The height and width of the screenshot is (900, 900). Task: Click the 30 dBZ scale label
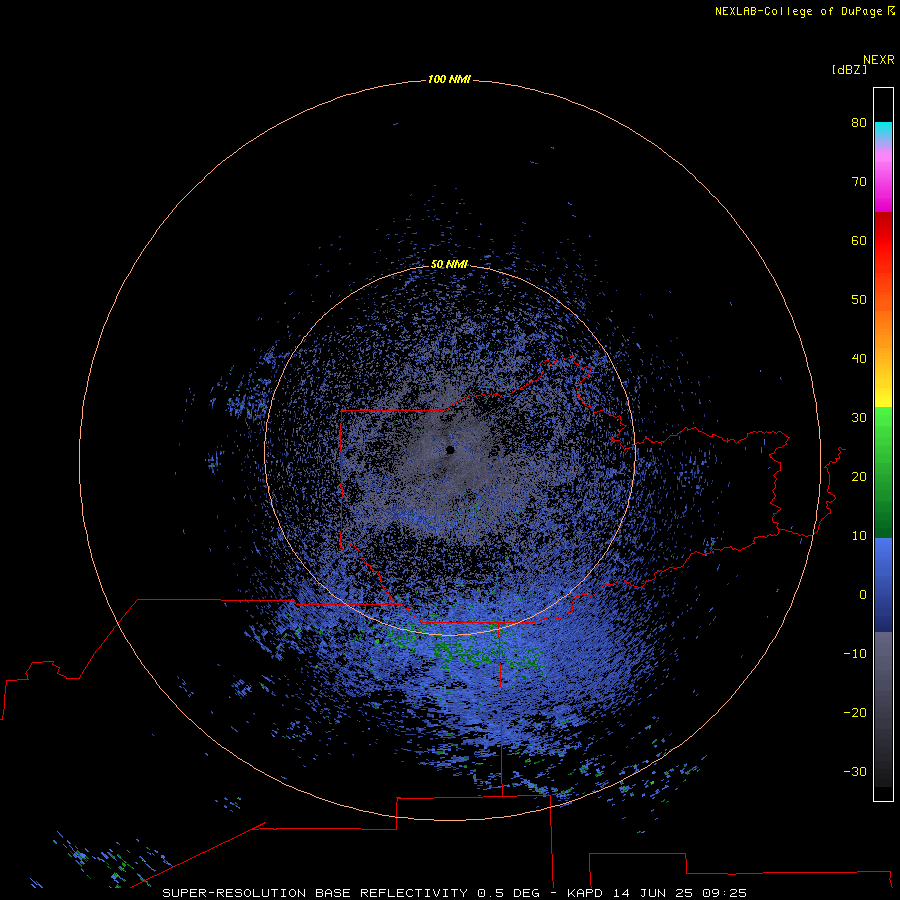pyautogui.click(x=859, y=418)
